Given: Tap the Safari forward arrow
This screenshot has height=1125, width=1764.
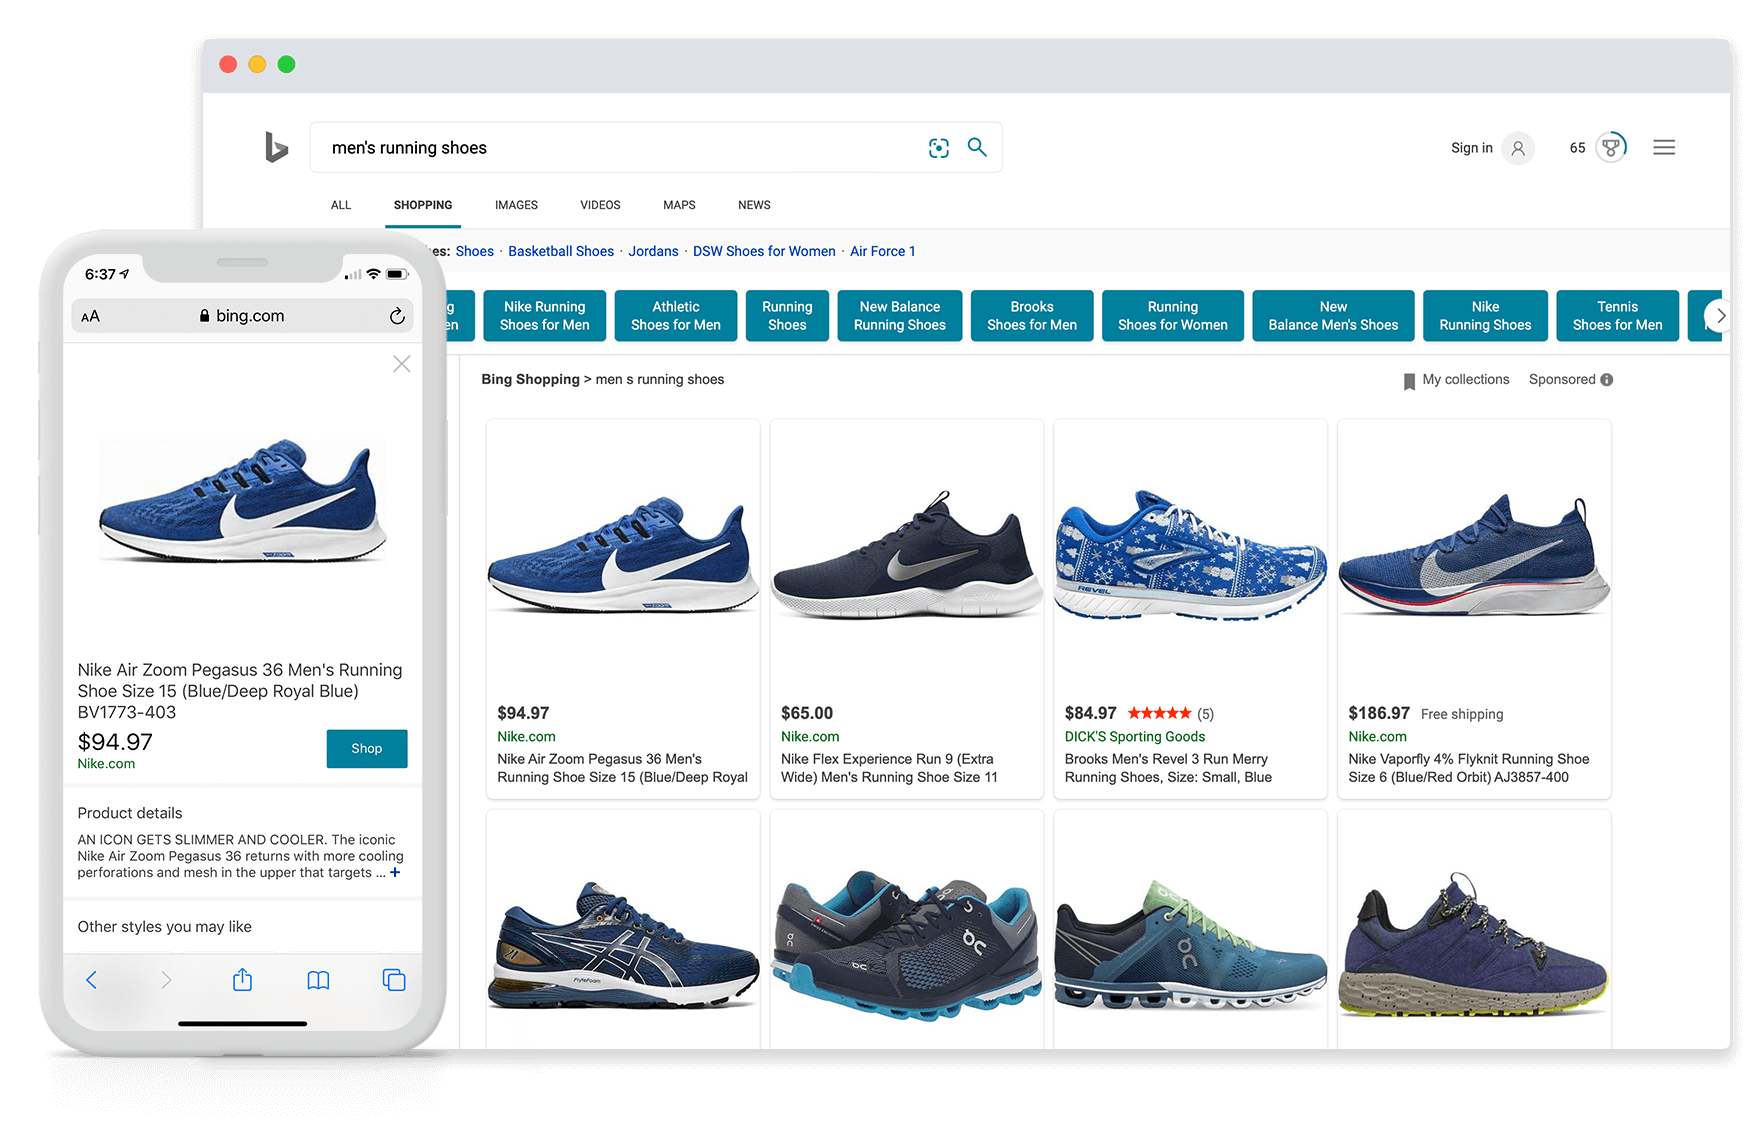Looking at the screenshot, I should coord(166,980).
